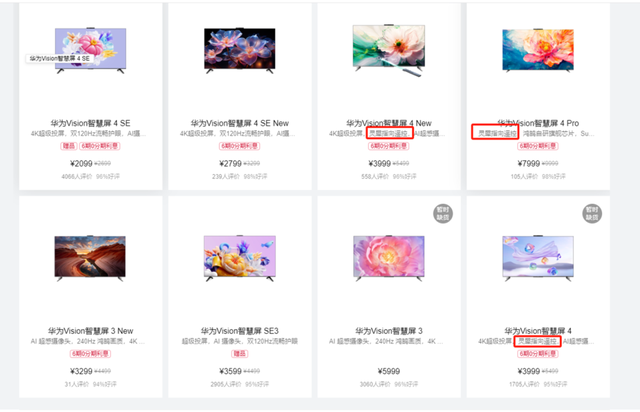Open the 华为Vision智慧屏 4 SE product thumbnail

[91, 51]
